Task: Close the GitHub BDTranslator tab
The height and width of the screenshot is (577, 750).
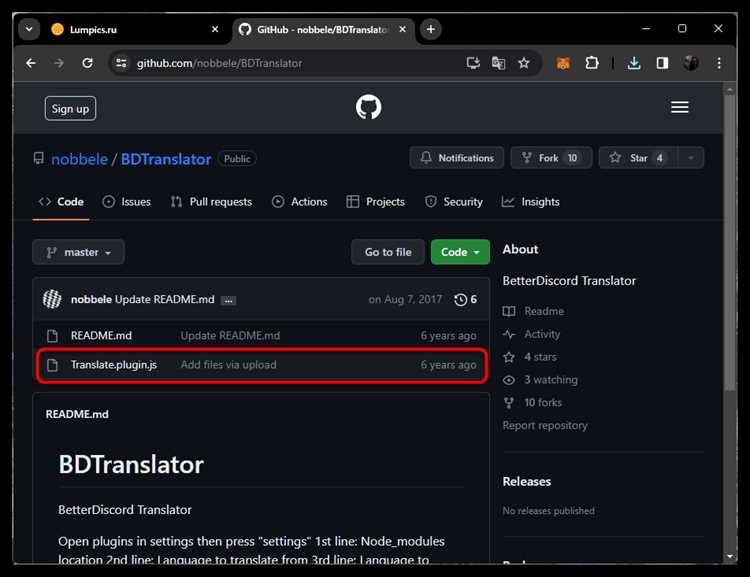Action: [403, 30]
